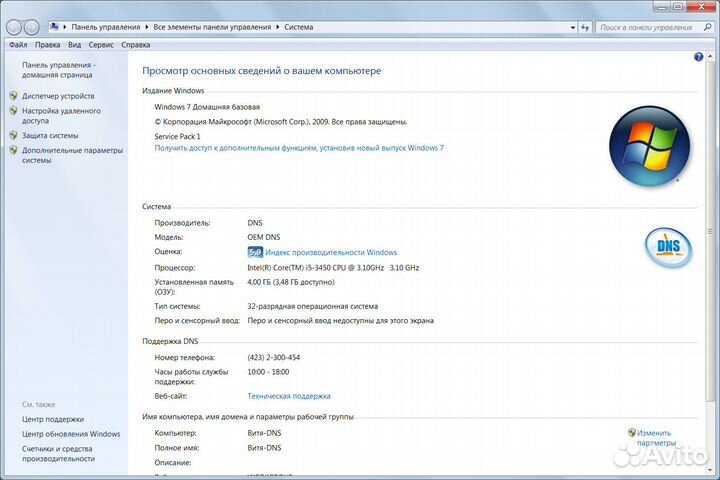
Task: Click support hours 10:00 - 18:00
Action: coord(268,372)
